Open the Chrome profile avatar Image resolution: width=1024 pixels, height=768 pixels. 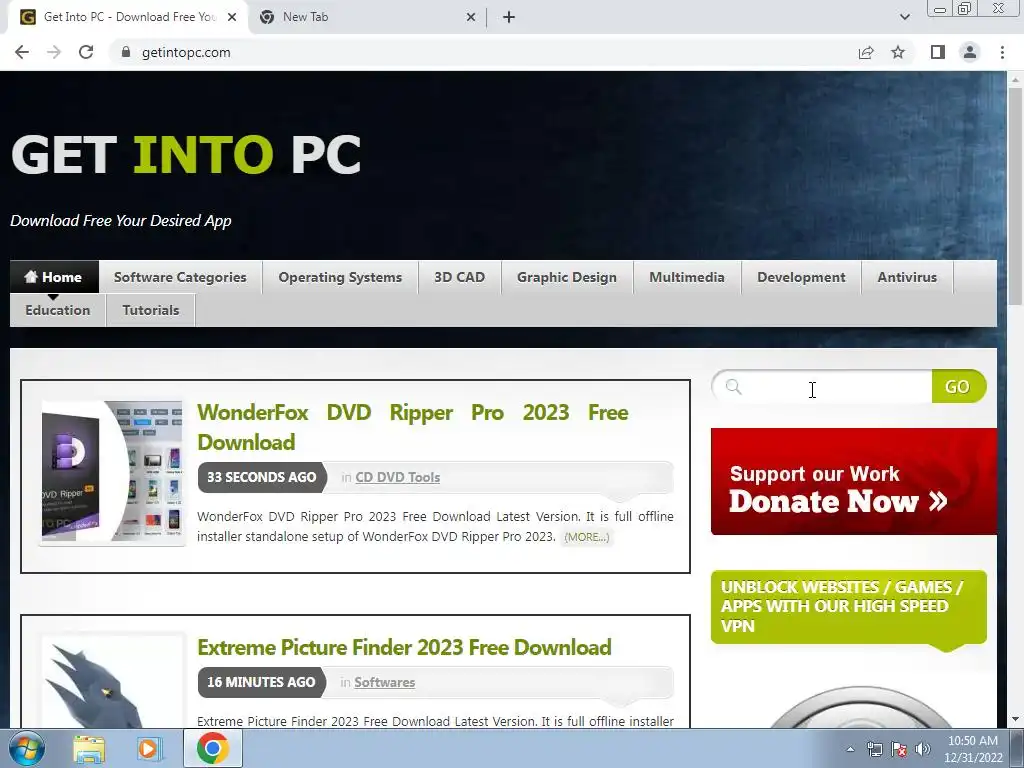[x=970, y=52]
